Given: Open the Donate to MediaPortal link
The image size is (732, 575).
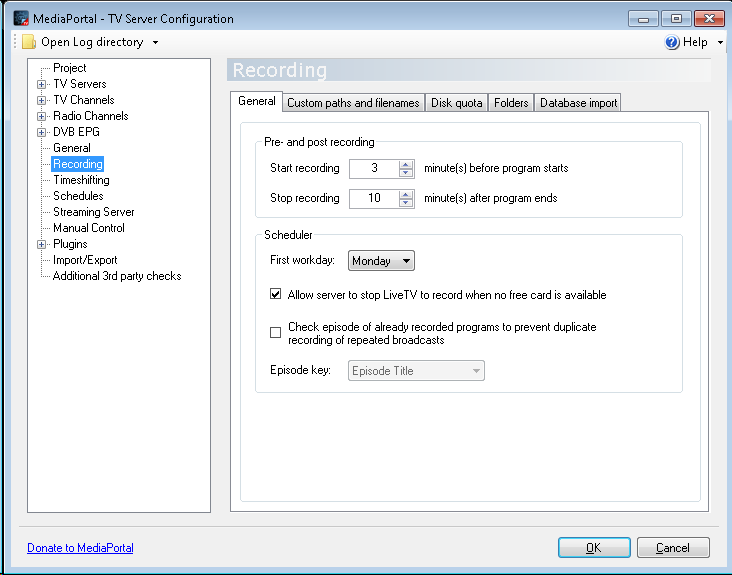Looking at the screenshot, I should 80,547.
